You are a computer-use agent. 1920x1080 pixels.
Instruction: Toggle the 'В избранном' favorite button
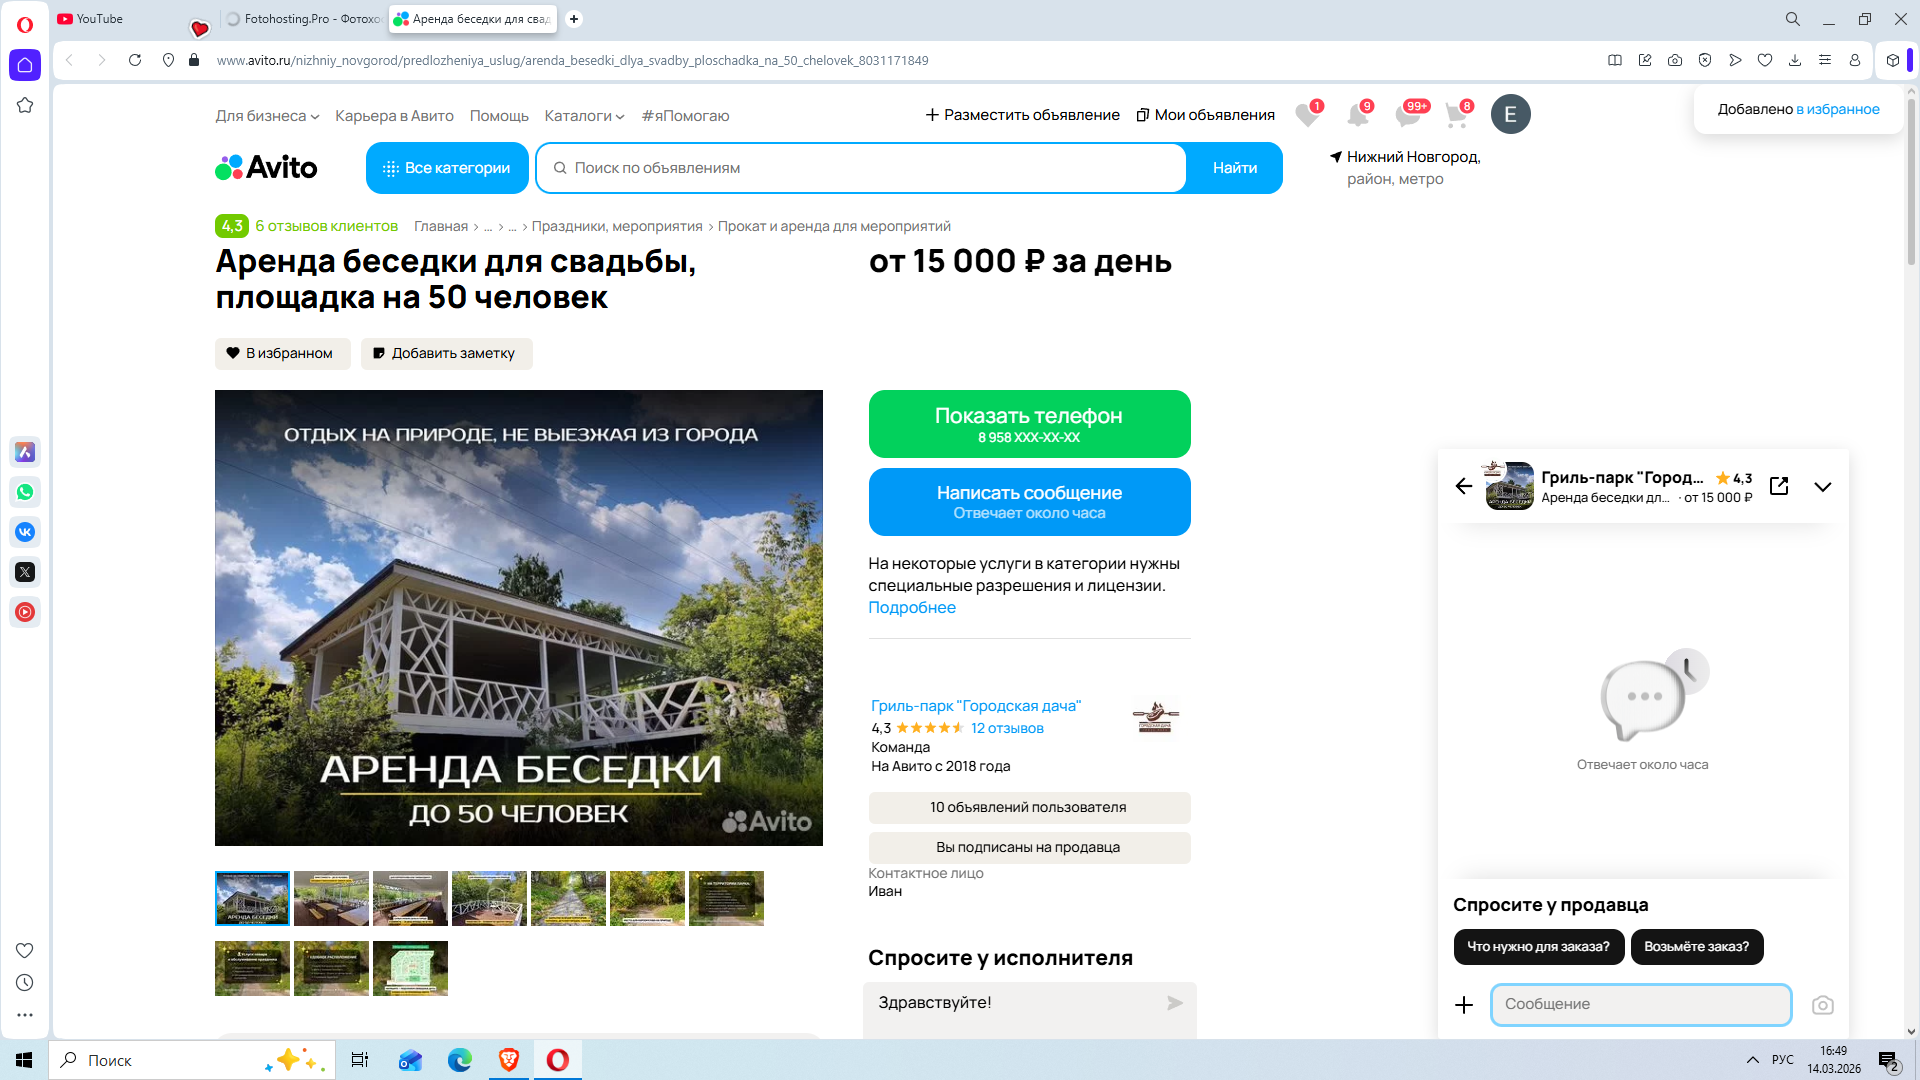(282, 353)
